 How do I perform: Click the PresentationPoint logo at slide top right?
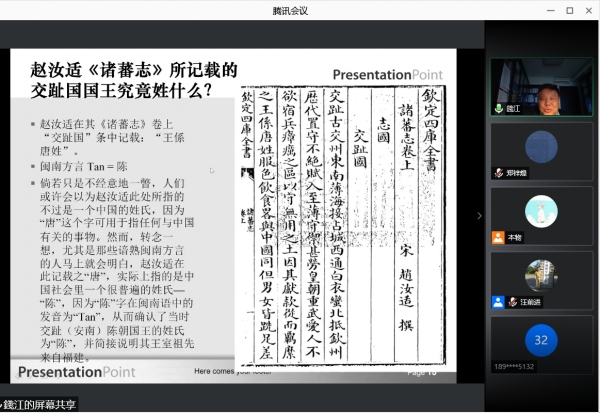(388, 74)
